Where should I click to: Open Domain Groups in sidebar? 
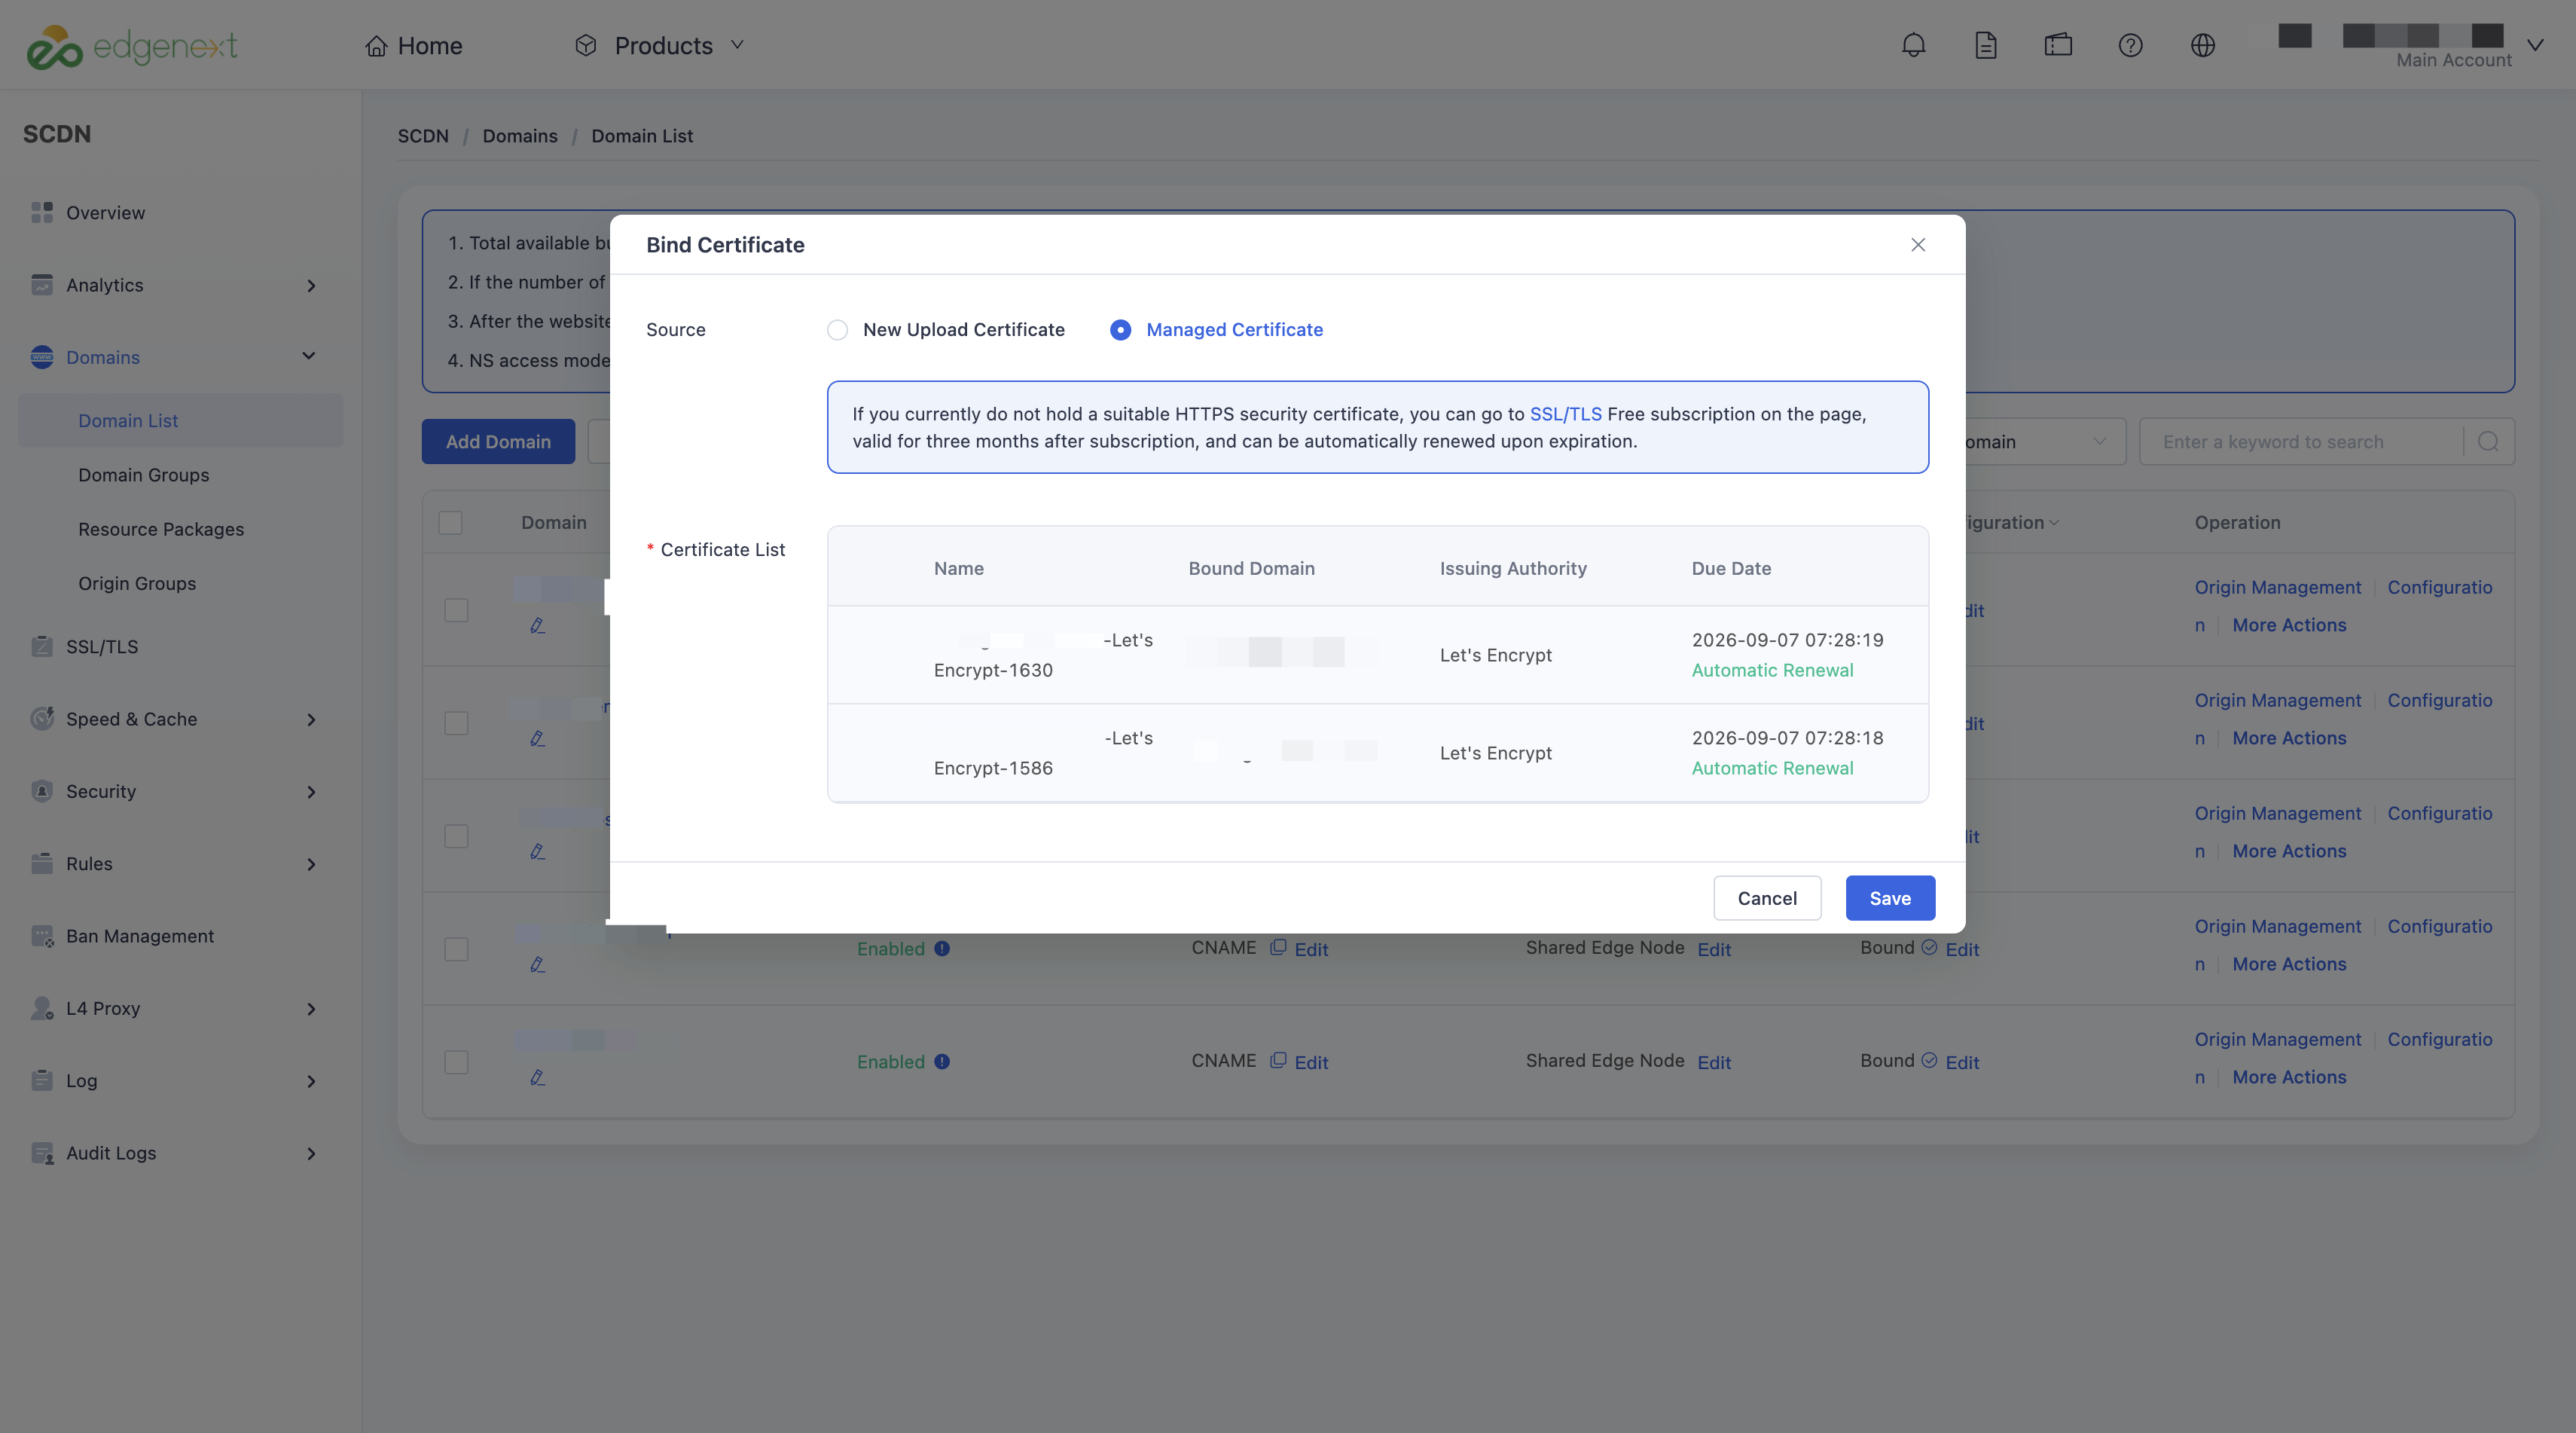144,475
